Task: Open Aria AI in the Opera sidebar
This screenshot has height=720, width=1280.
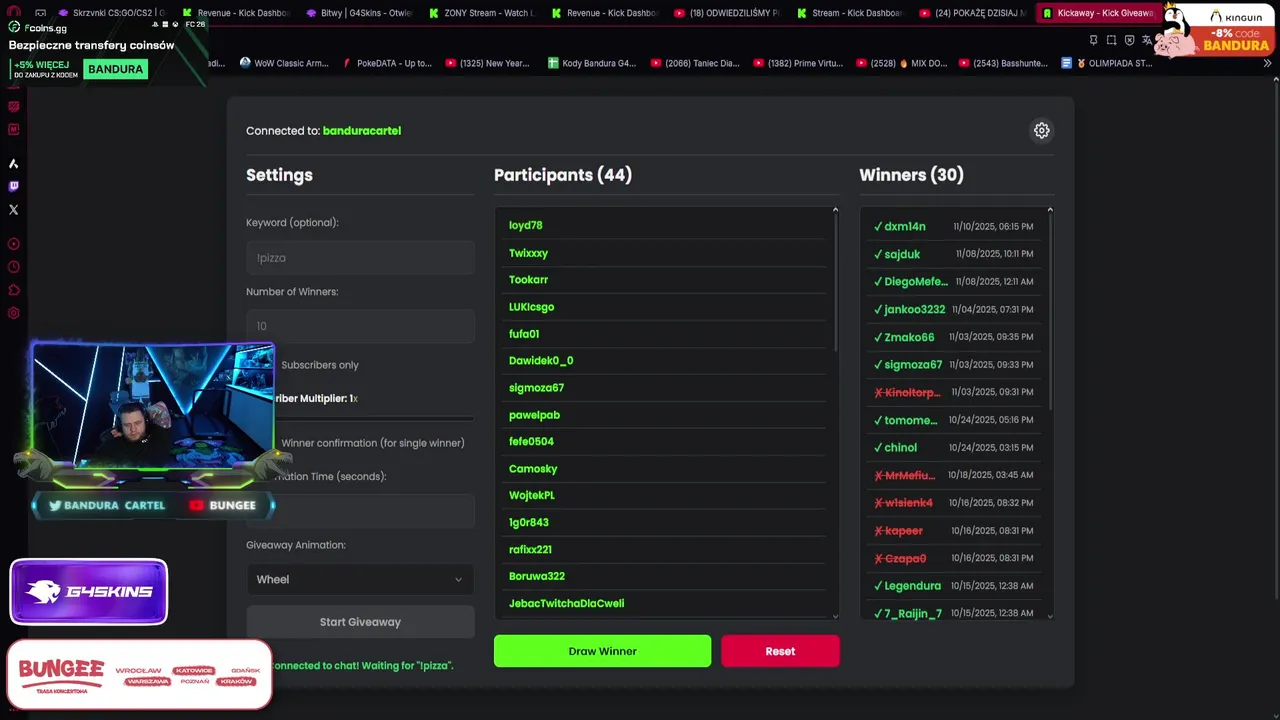Action: pos(13,163)
